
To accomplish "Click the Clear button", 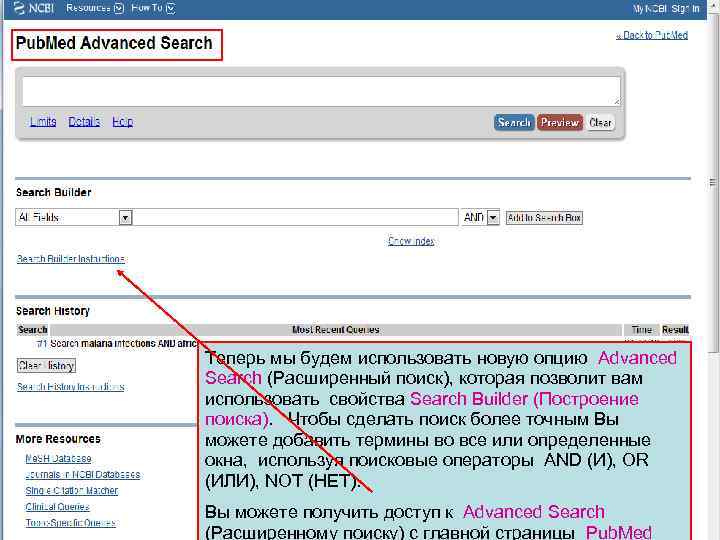I will 600,123.
